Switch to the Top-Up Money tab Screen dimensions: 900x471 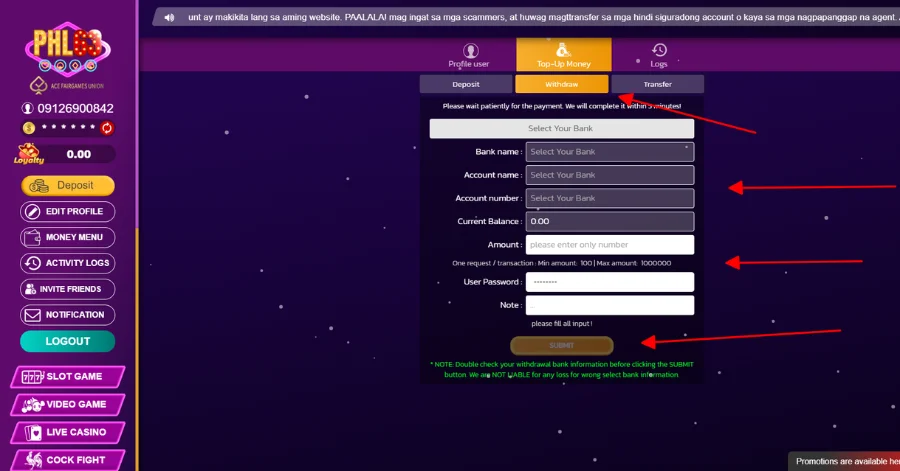563,56
